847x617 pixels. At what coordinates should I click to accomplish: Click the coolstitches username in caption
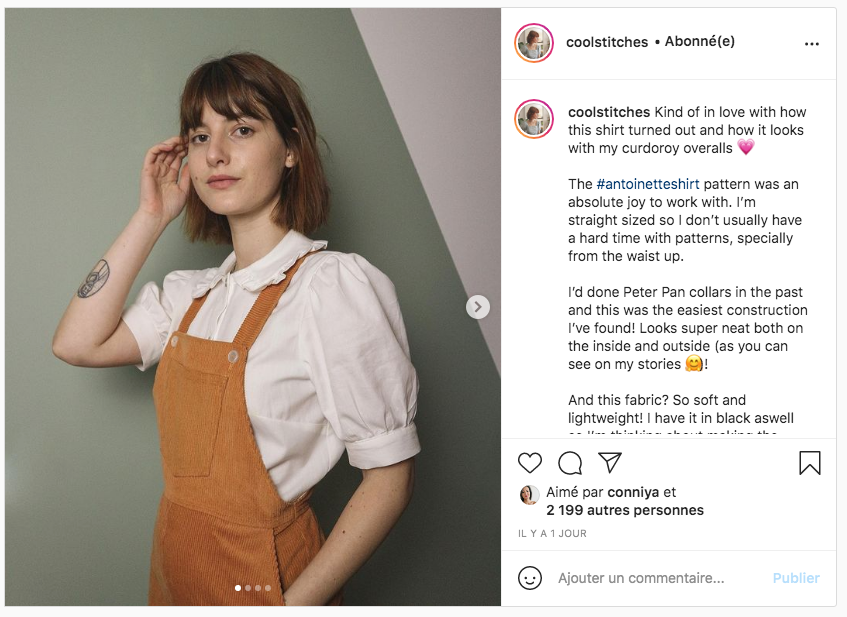[x=609, y=112]
